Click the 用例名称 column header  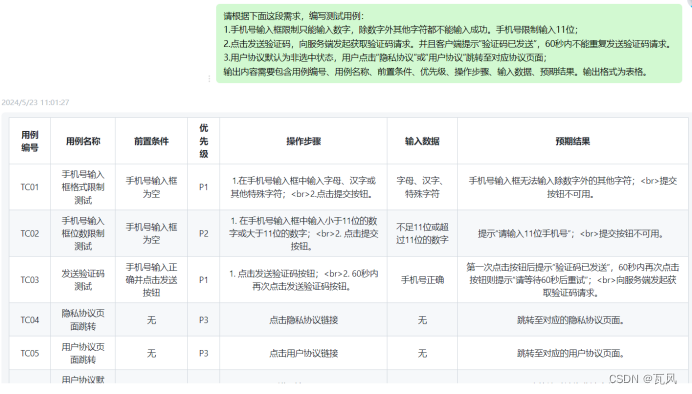tap(83, 141)
